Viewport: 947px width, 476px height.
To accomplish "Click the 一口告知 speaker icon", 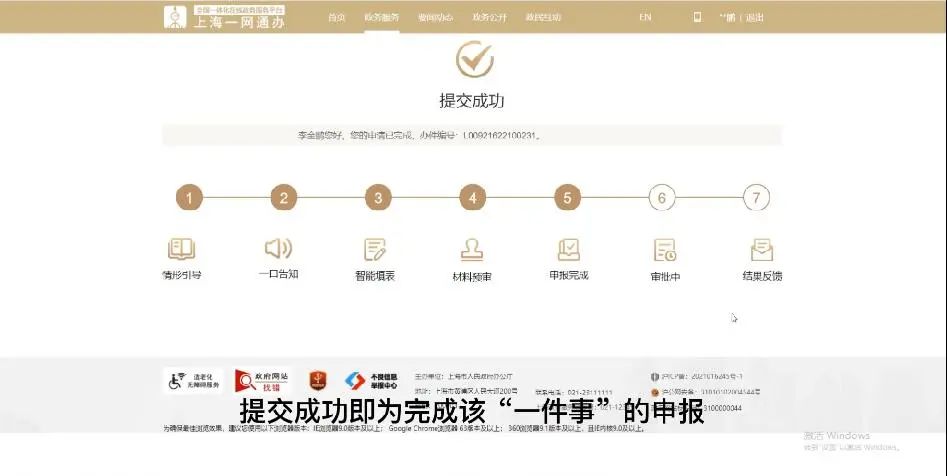I will (278, 248).
